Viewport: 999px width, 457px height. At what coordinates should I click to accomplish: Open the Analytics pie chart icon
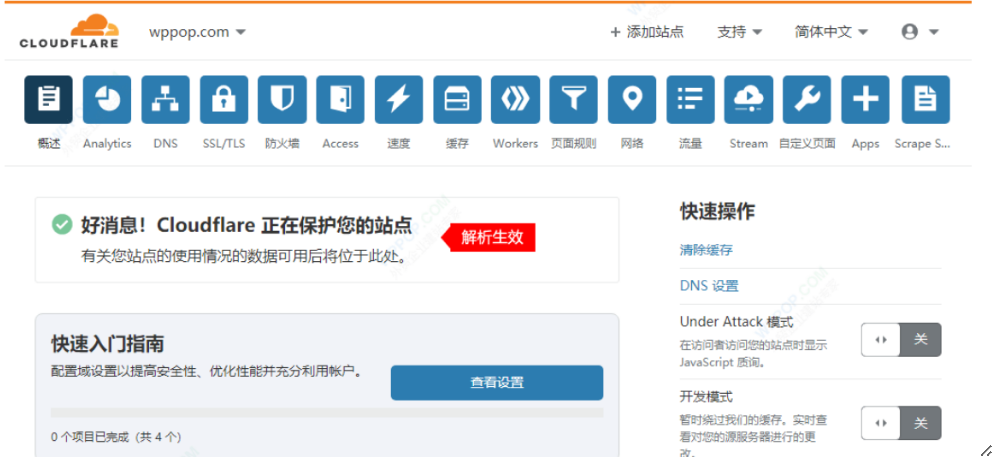[x=107, y=100]
